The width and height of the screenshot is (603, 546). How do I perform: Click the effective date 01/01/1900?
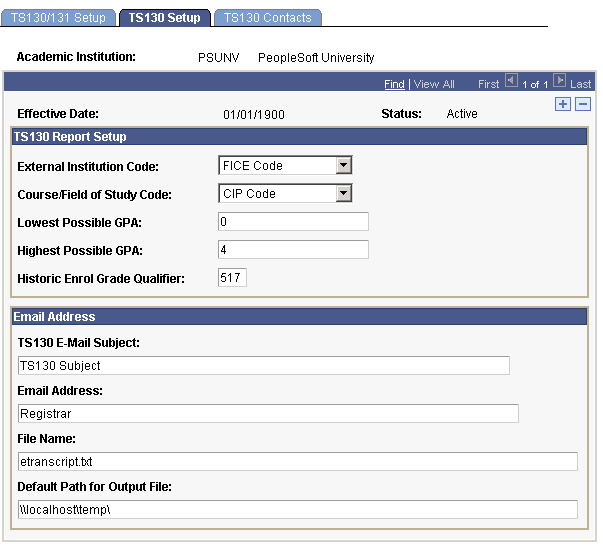click(254, 115)
